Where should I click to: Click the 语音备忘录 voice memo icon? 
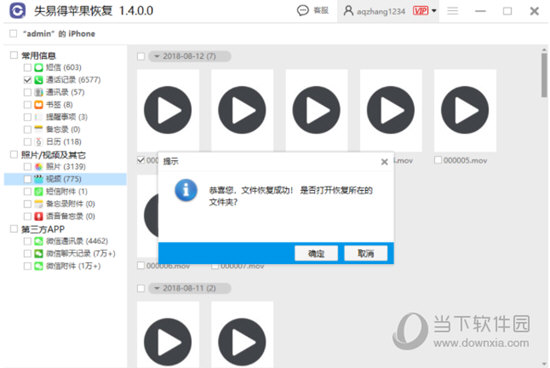[39, 216]
